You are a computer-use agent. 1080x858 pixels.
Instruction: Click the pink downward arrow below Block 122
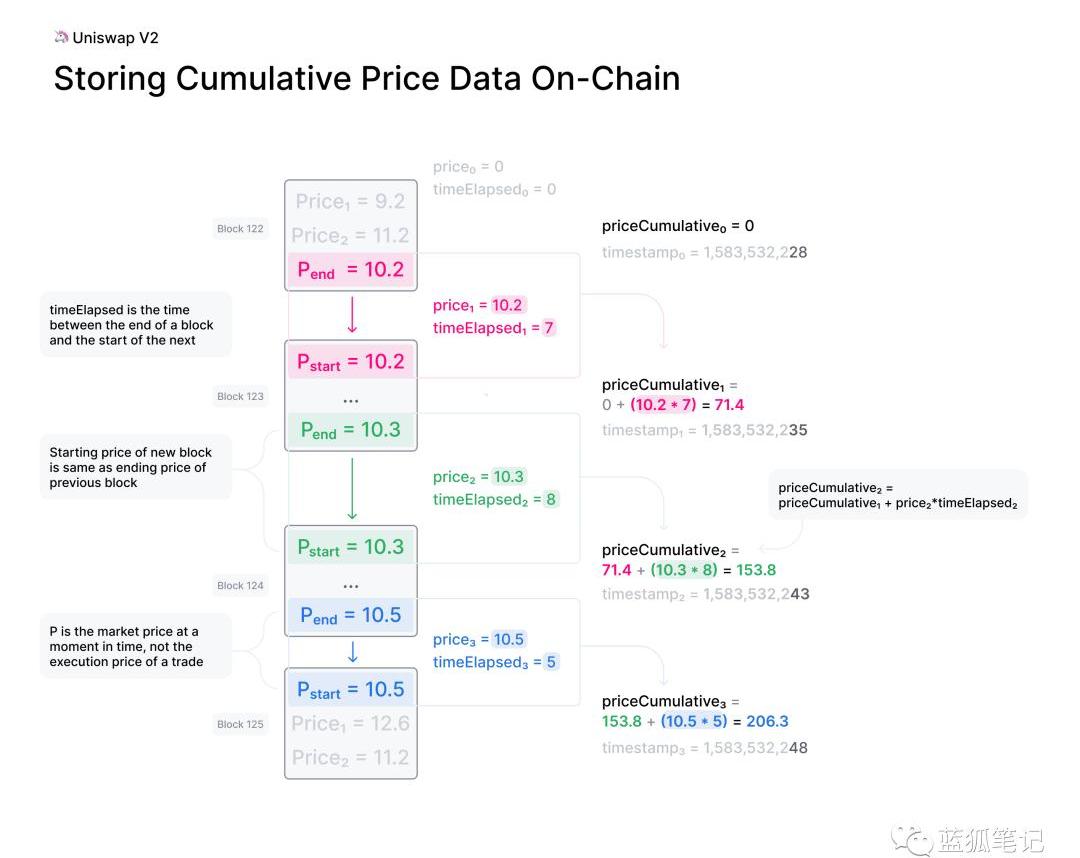point(352,314)
